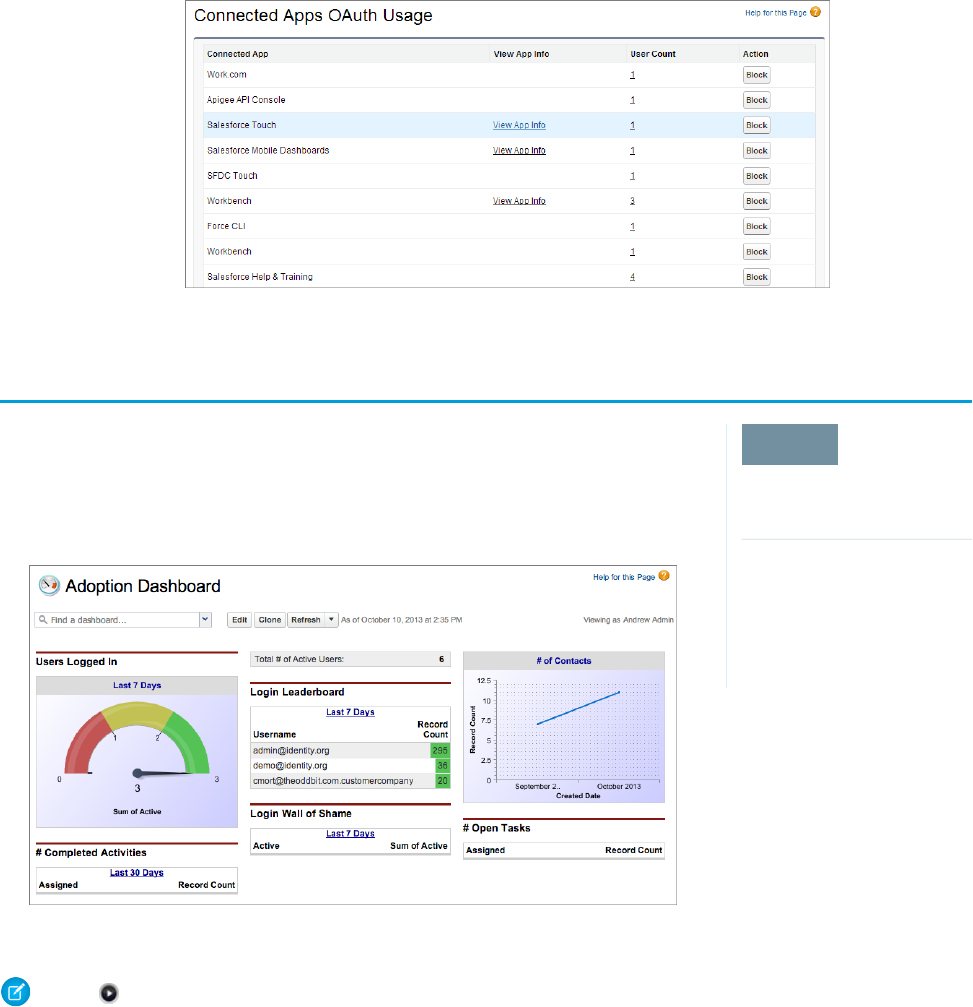Click Last 7 Days link in Users Logged In
This screenshot has width=973, height=1007.
click(x=137, y=685)
